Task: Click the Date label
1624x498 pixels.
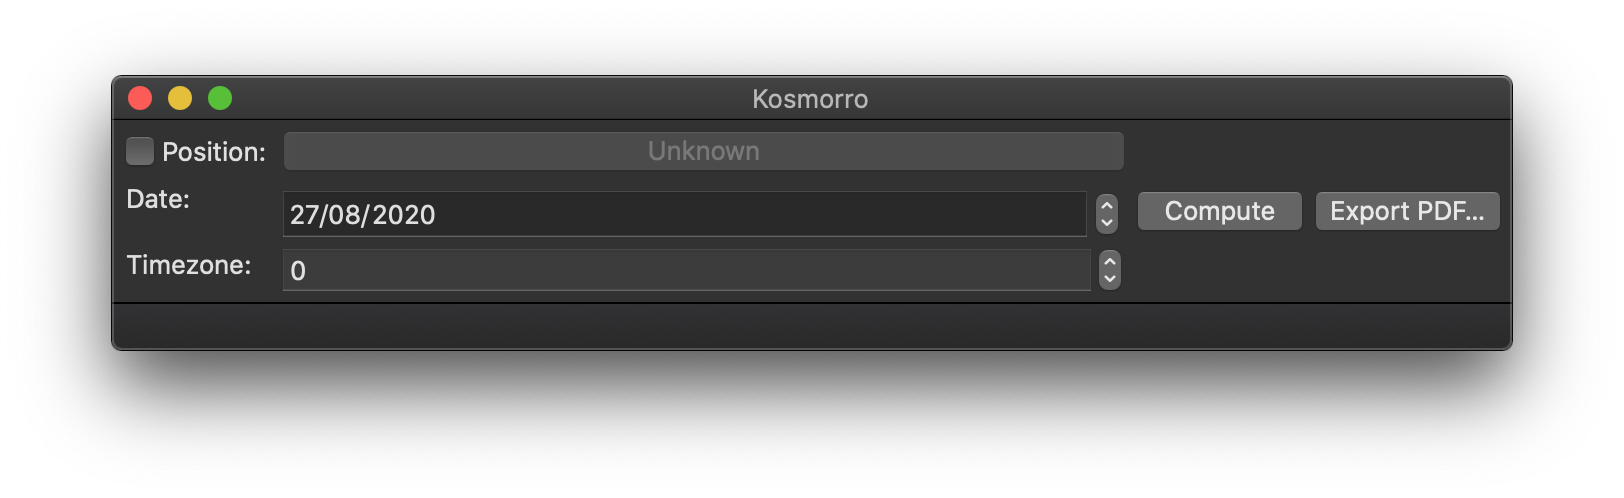Action: (158, 199)
